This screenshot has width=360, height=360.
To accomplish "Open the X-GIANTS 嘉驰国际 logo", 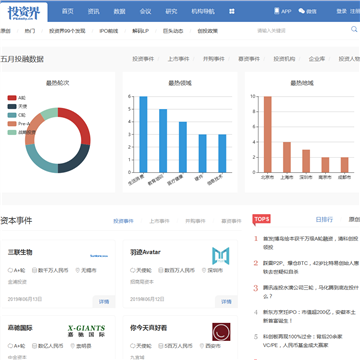I will coord(86,331).
